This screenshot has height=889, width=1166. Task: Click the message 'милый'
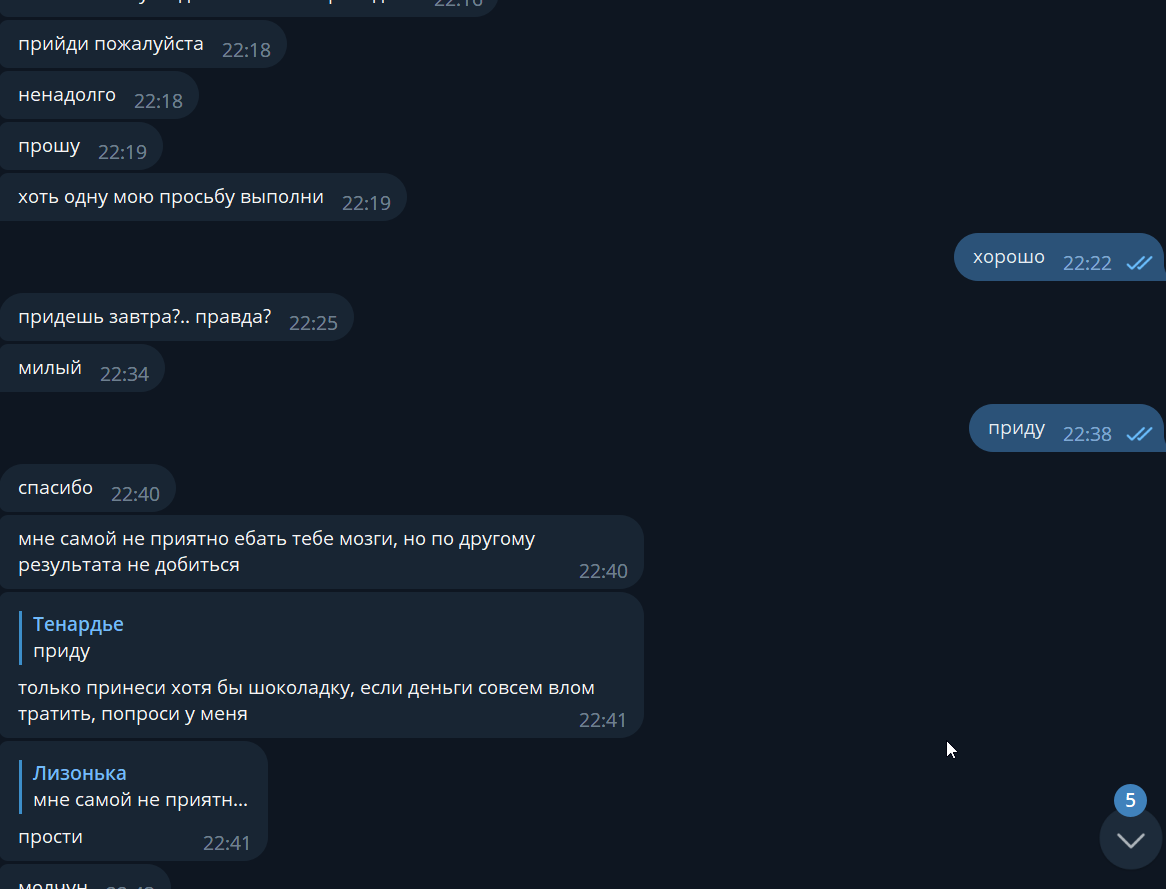pos(50,368)
